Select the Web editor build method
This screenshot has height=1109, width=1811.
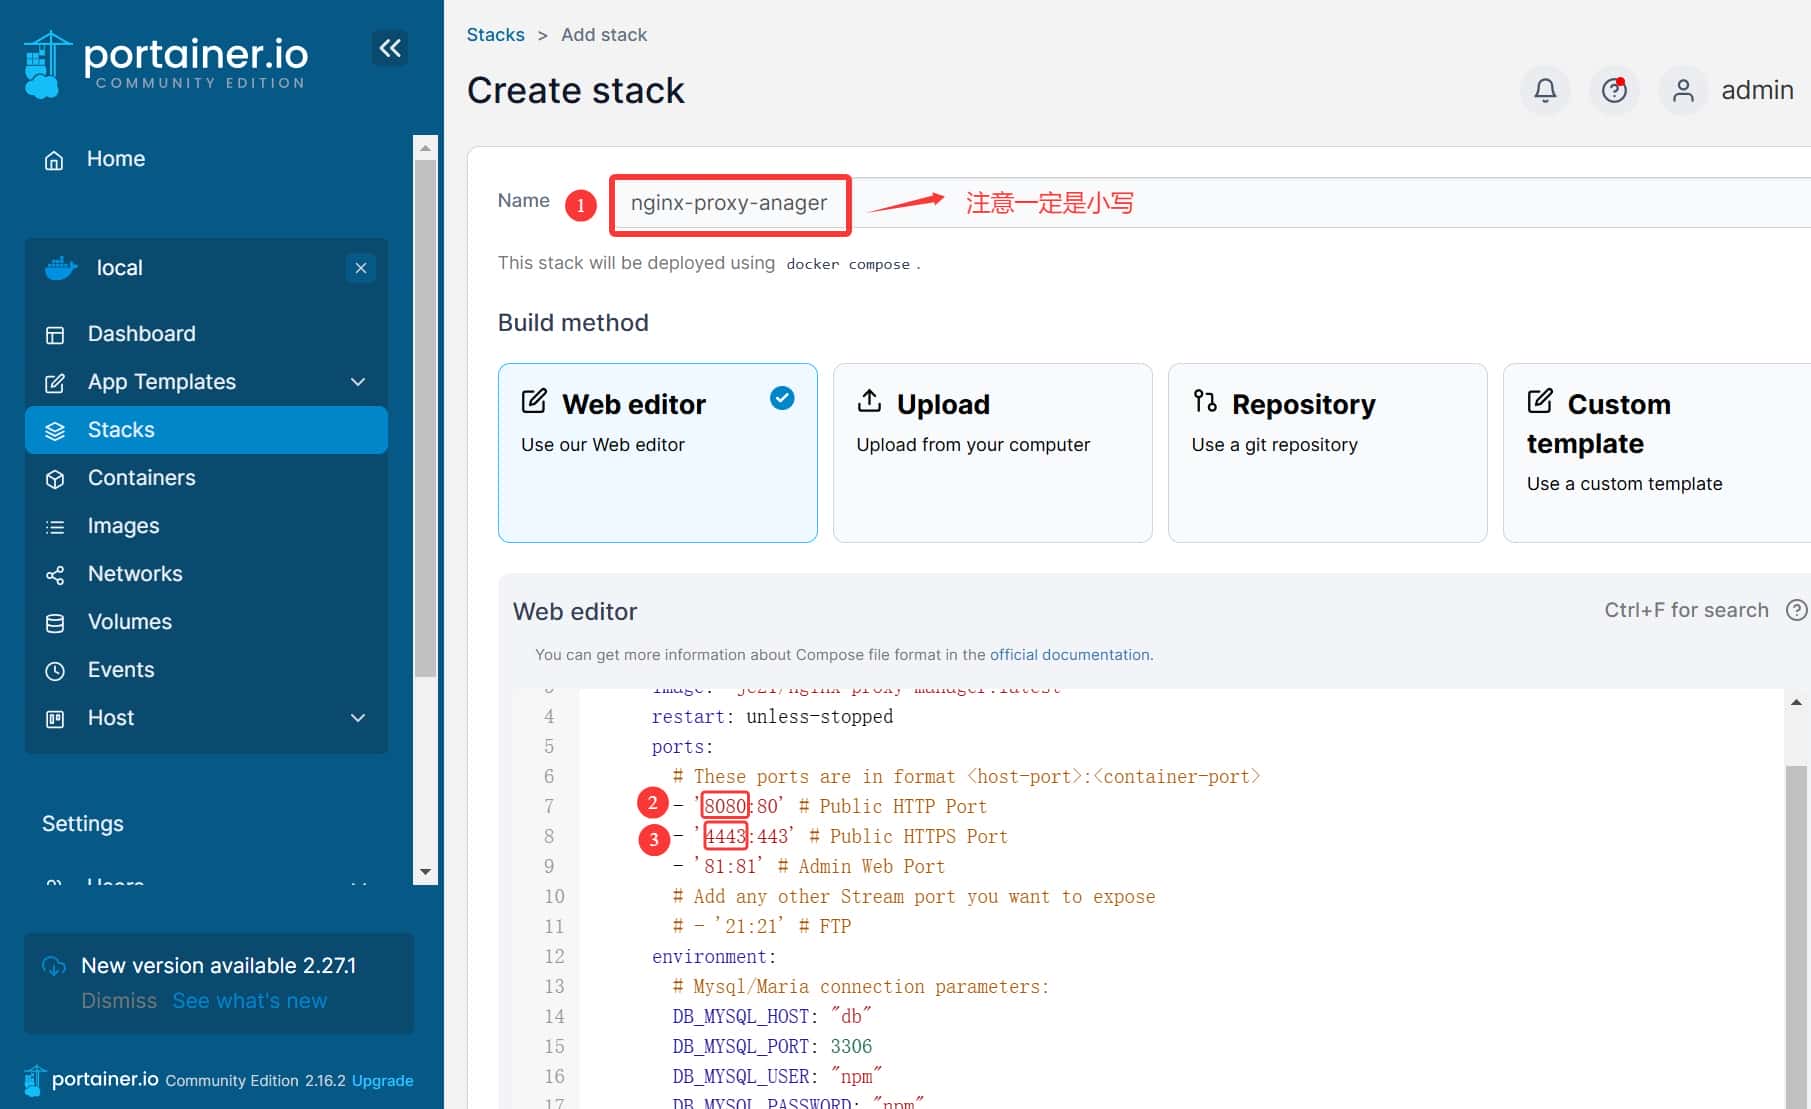coord(657,452)
